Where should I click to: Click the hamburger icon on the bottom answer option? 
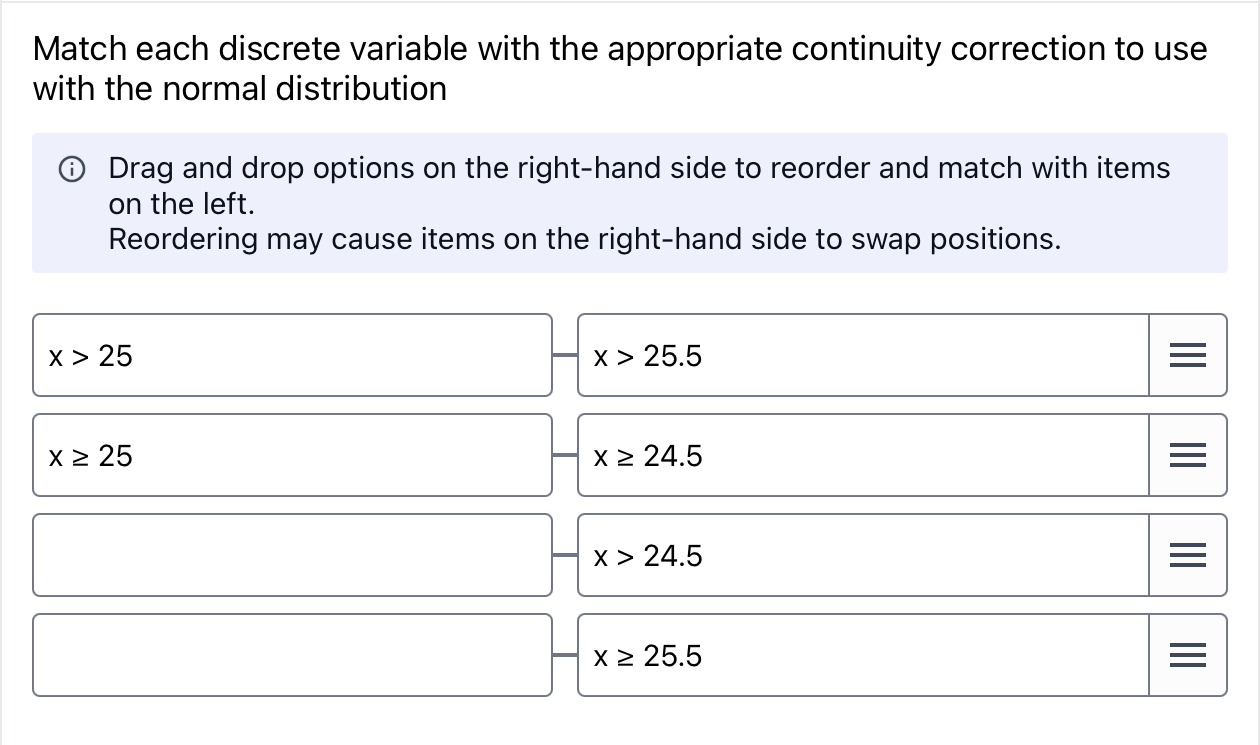pos(1187,655)
